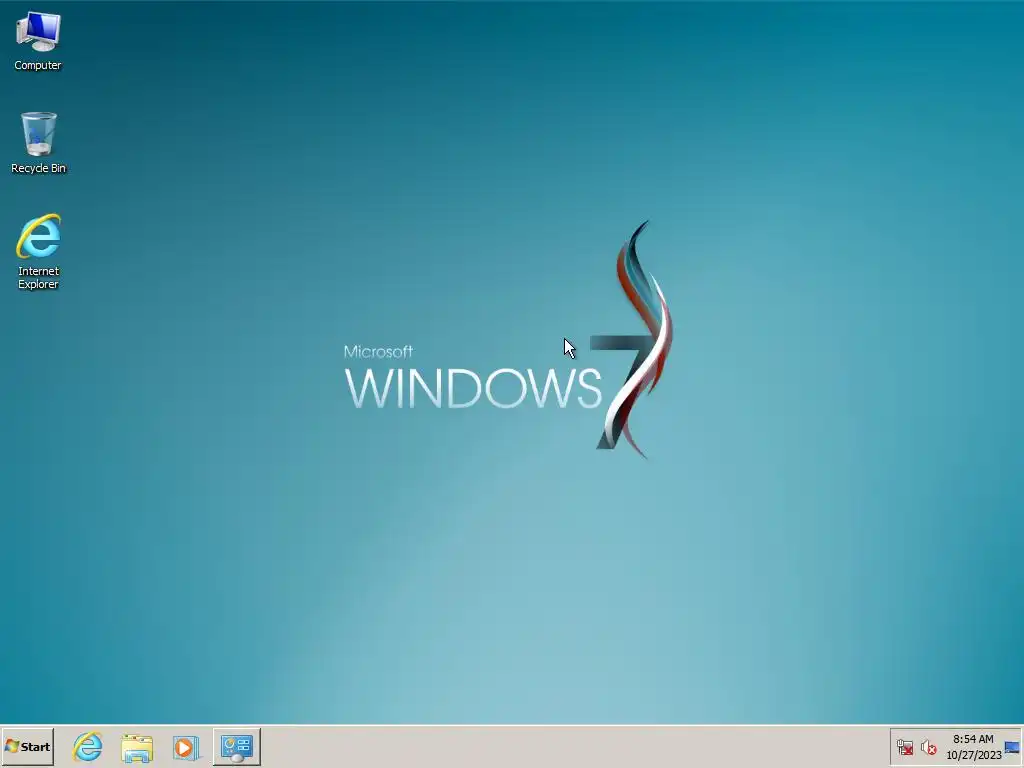Open the Start menu

pyautogui.click(x=27, y=746)
